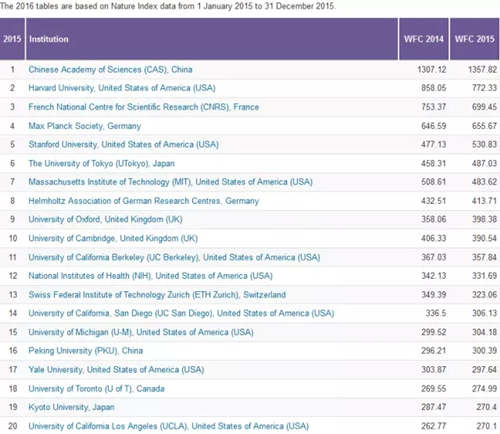
Task: Click French National Centre for Scientific Research link
Action: tap(144, 107)
